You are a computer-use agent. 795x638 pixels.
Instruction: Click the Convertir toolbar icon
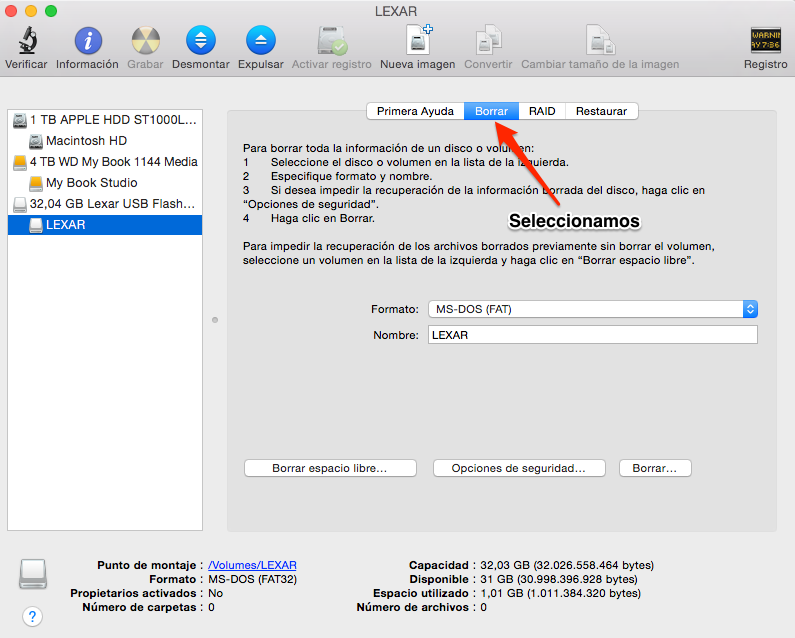pyautogui.click(x=488, y=40)
